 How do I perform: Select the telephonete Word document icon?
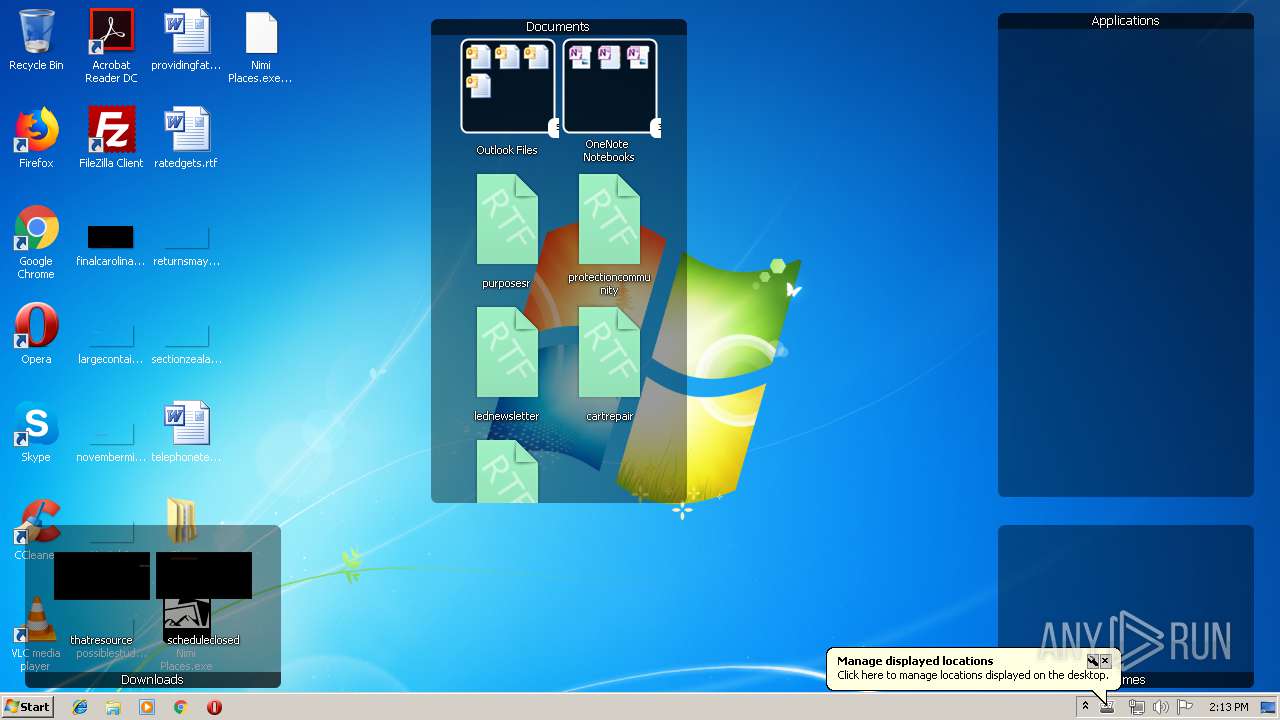[x=186, y=432]
